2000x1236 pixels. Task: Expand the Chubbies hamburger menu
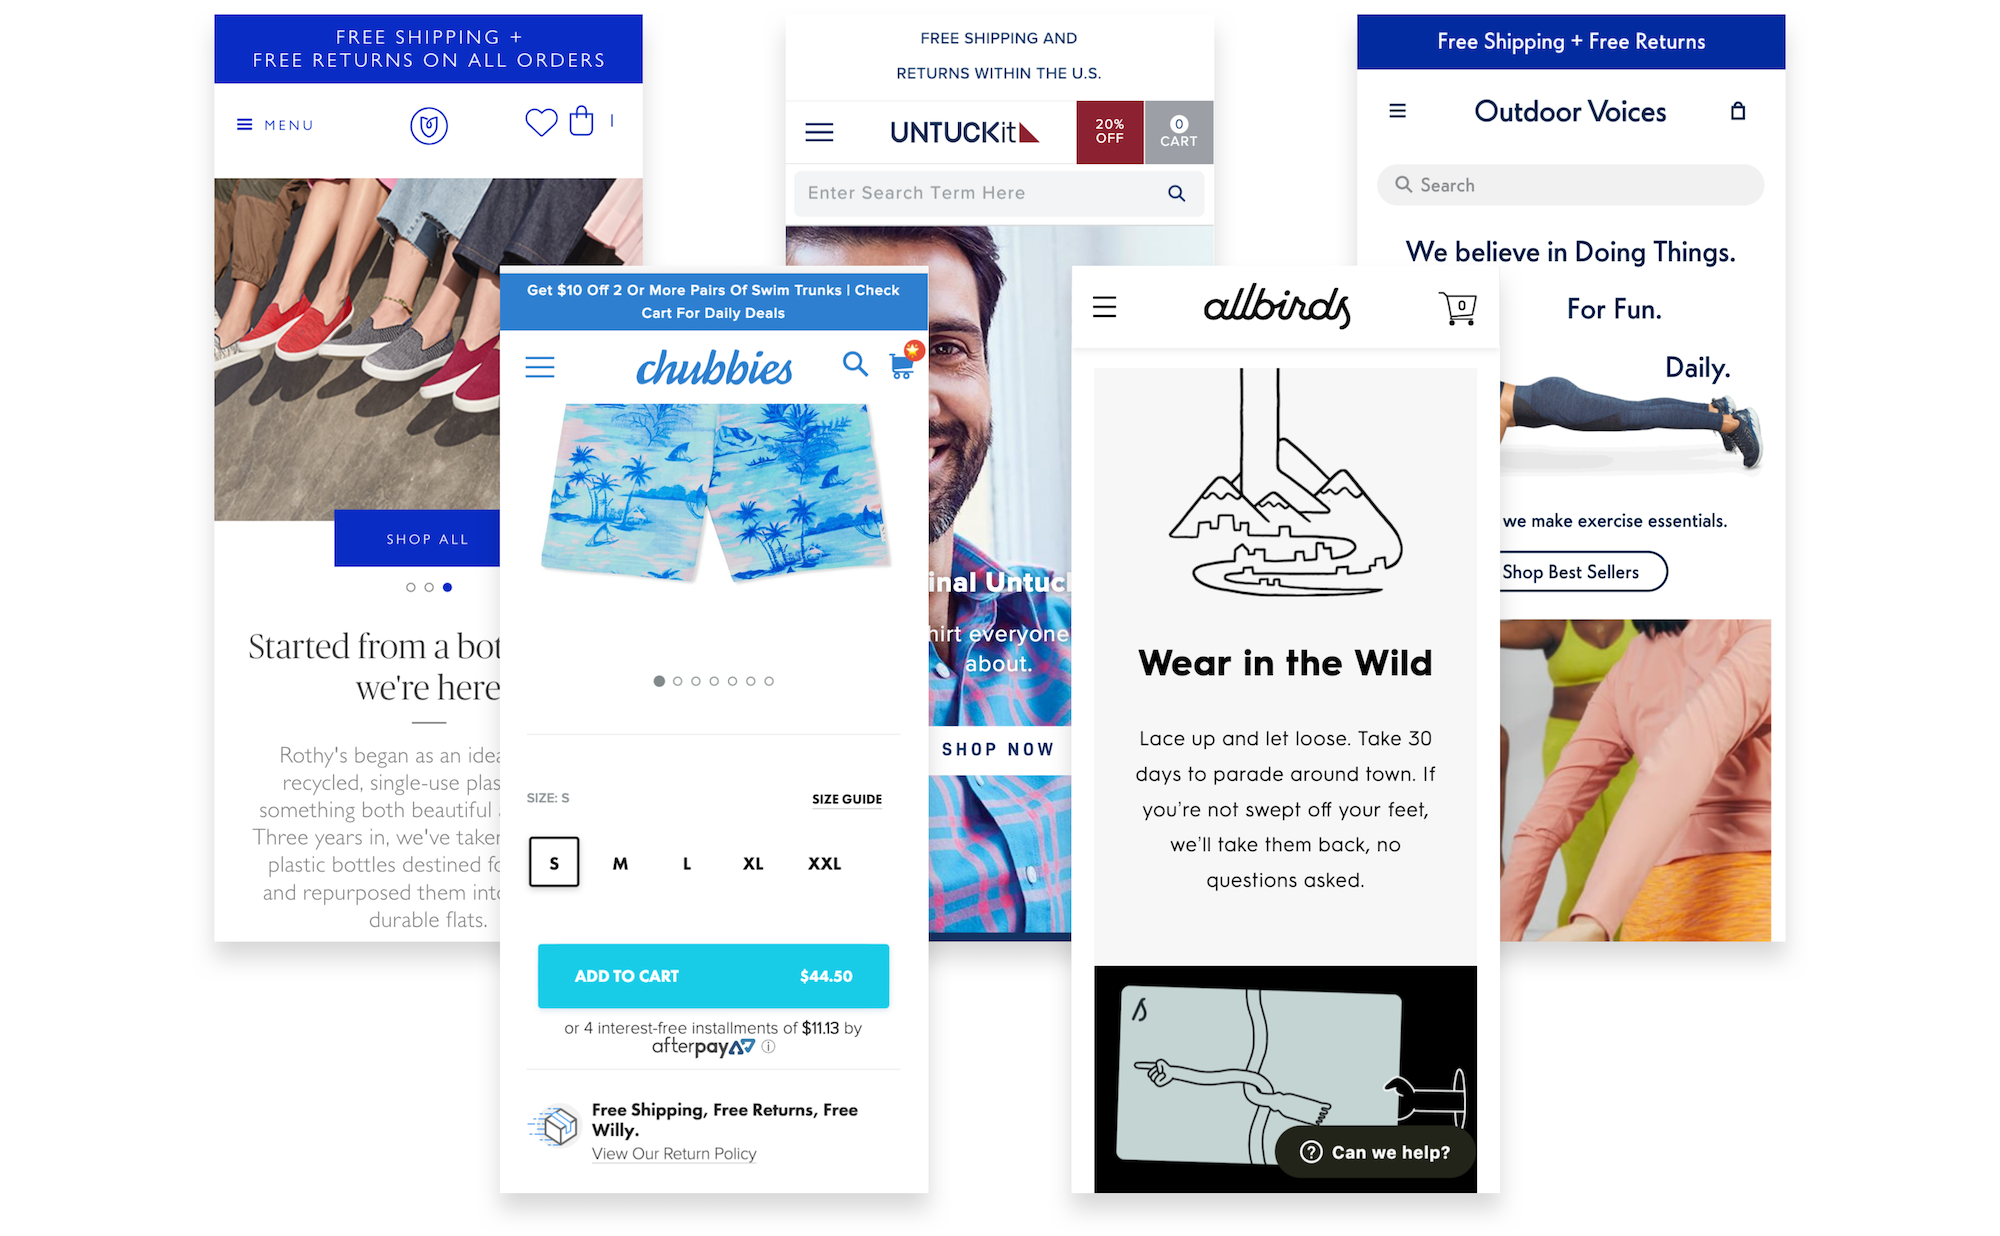click(539, 364)
